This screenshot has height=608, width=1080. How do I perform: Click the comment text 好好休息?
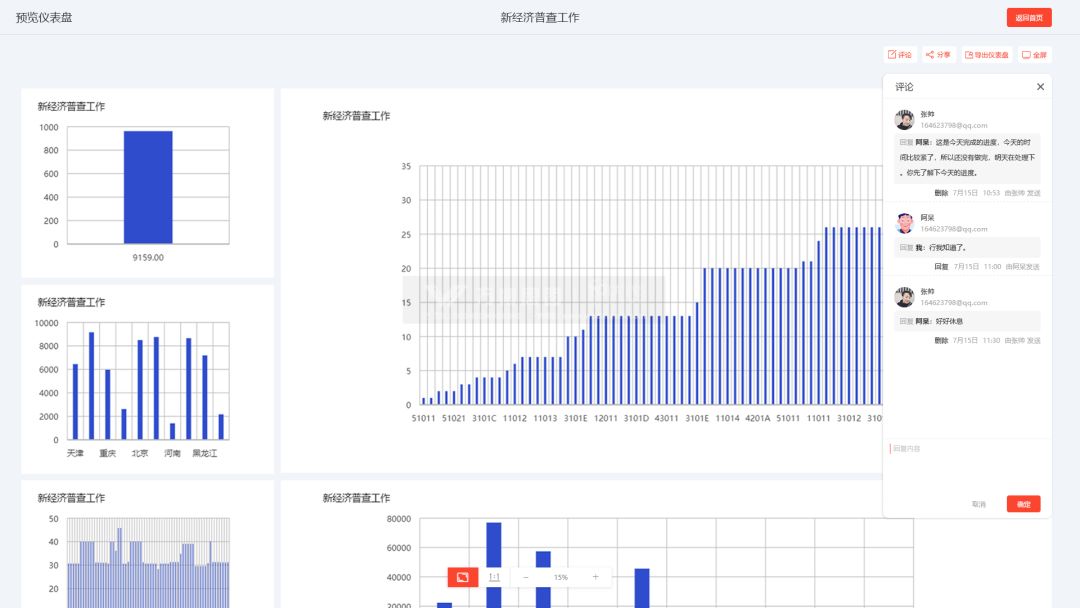(x=949, y=321)
